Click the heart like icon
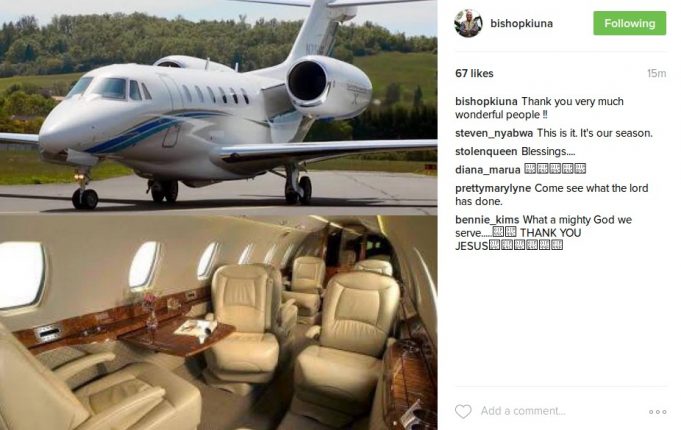This screenshot has height=430, width=681. (x=463, y=411)
